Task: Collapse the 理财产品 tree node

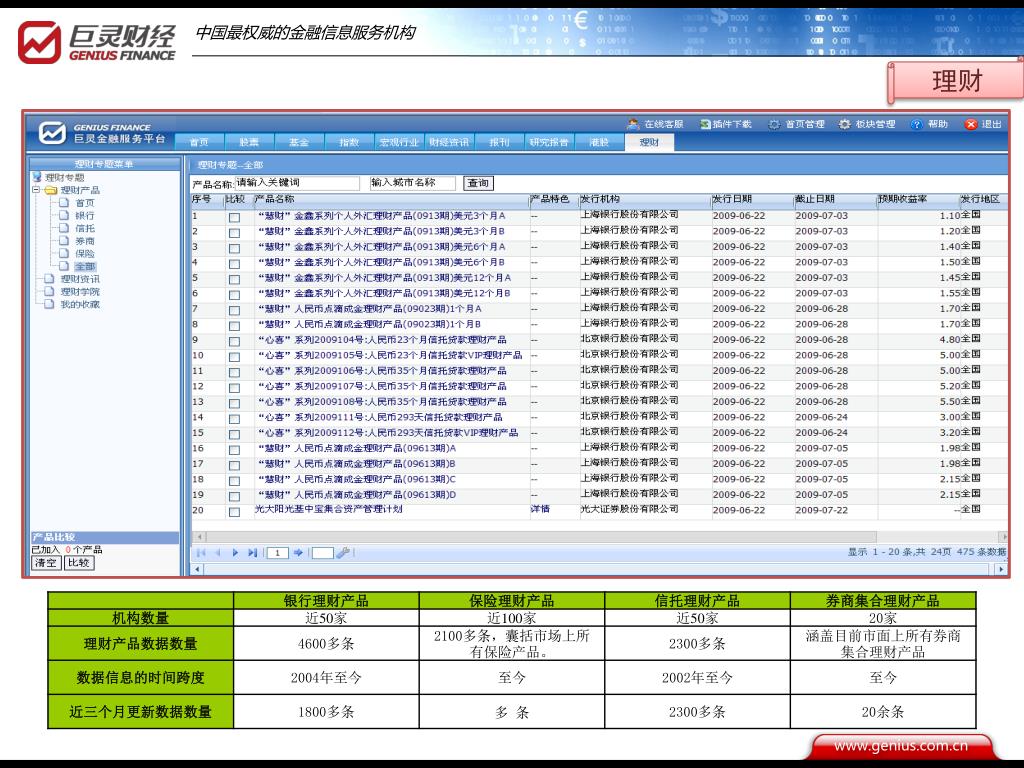Action: click(36, 190)
